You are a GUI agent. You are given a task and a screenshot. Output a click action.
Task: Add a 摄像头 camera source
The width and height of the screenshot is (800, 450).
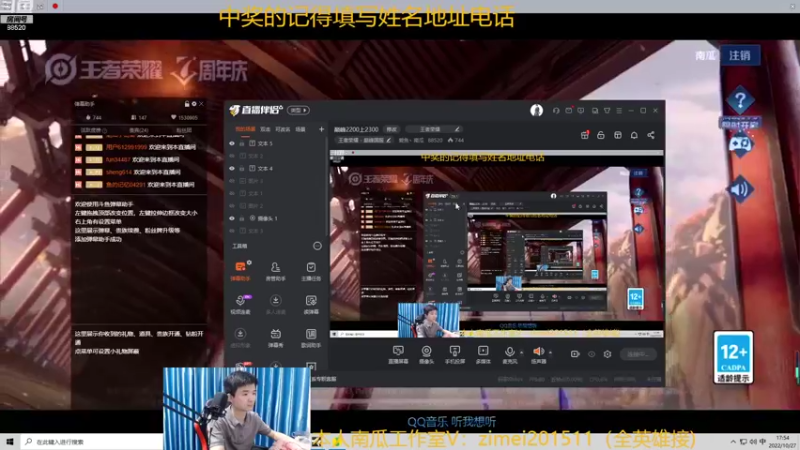[427, 355]
